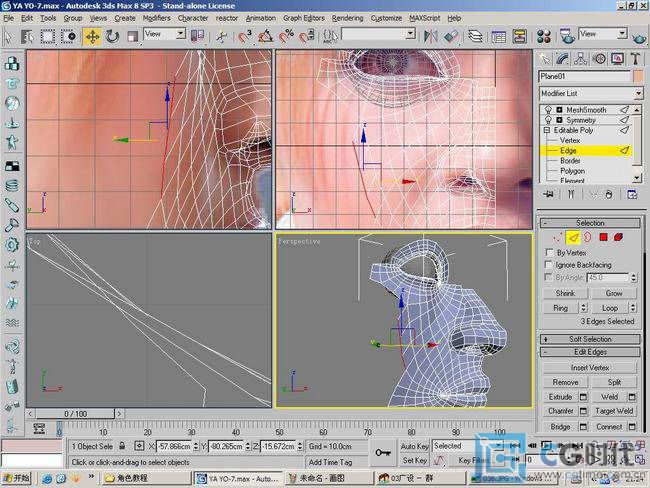The image size is (650, 488).
Task: Open the Rendering menu
Action: 347,18
